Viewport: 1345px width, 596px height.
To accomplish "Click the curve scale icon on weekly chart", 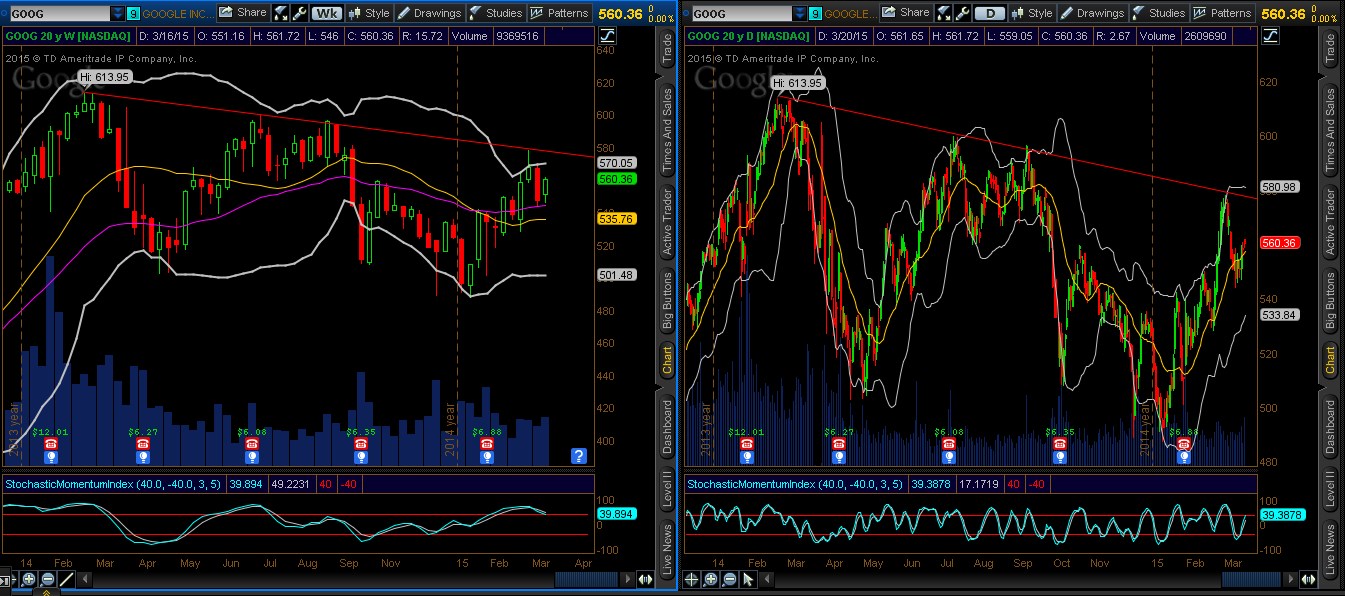I will 609,35.
